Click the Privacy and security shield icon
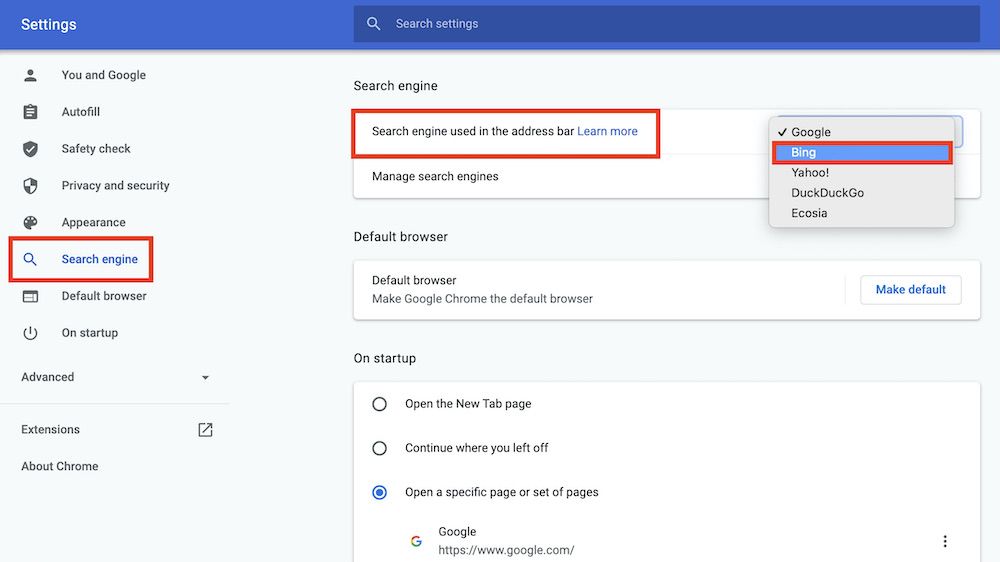This screenshot has width=1000, height=562. (31, 186)
